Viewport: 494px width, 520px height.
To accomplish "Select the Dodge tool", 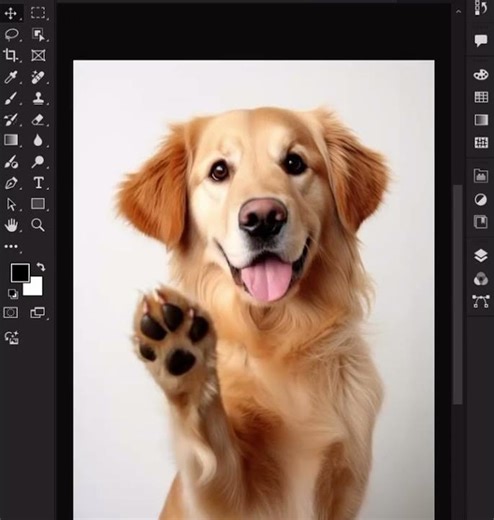I will (x=38, y=161).
